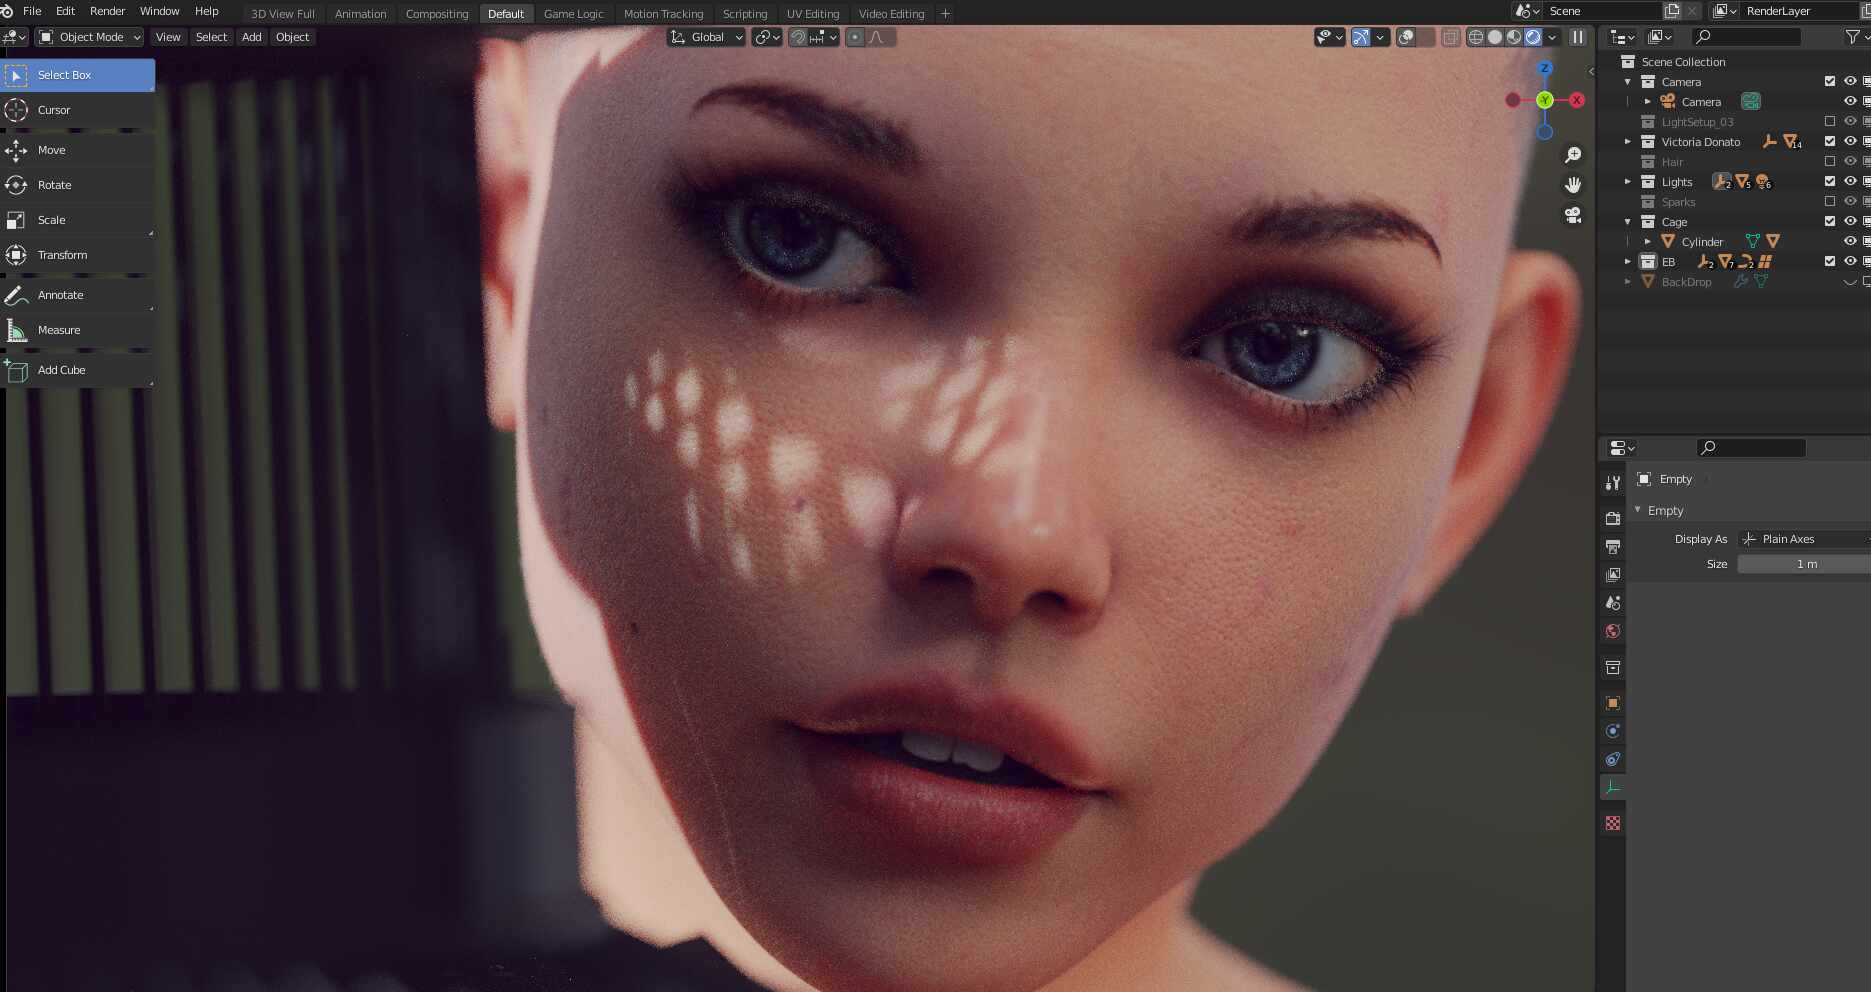Open the World properties tab icon
The height and width of the screenshot is (992, 1871).
[x=1612, y=630]
